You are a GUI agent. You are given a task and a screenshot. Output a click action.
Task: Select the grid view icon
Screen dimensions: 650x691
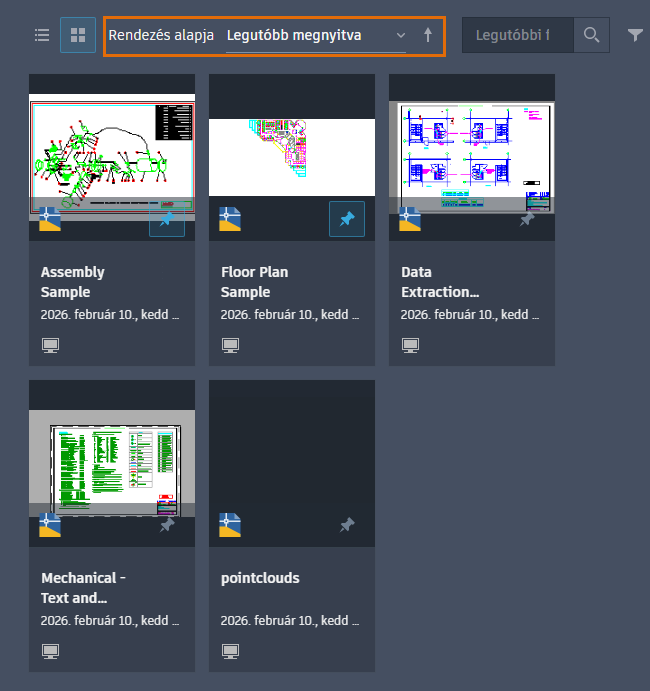click(x=78, y=35)
